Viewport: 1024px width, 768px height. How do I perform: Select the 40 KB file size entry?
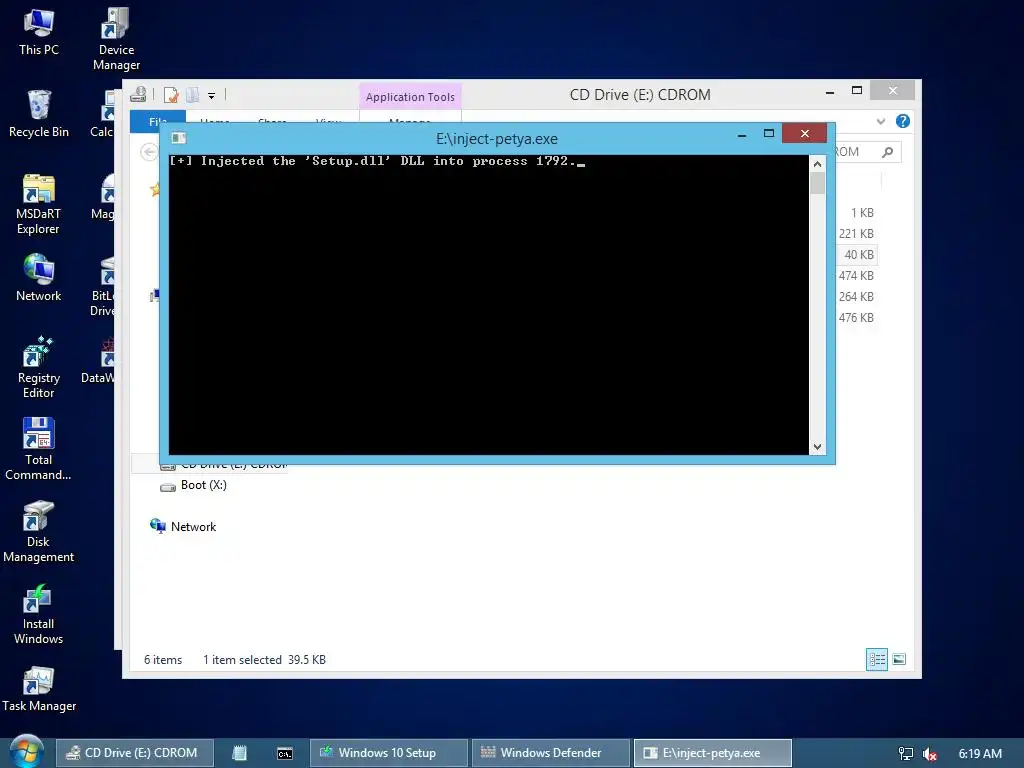(859, 255)
